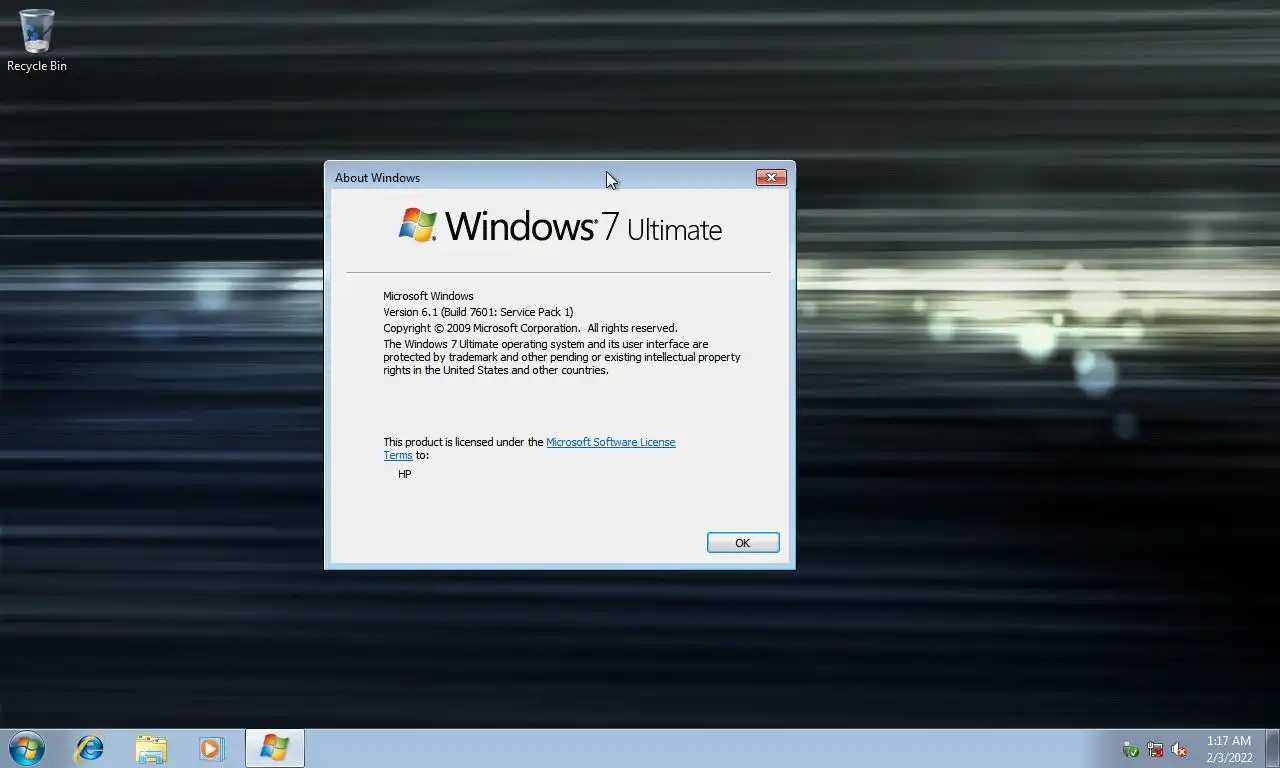Click the muted volume tray icon

(1179, 749)
